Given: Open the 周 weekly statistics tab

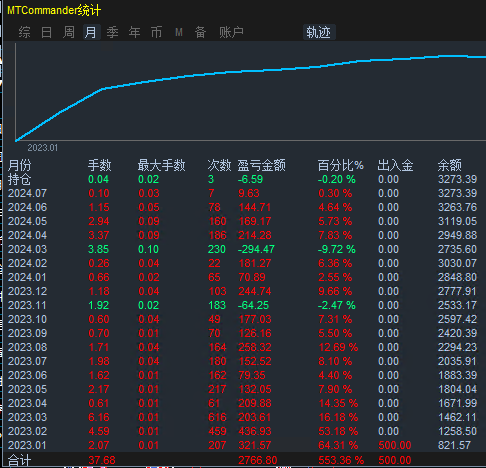Looking at the screenshot, I should [x=69, y=32].
